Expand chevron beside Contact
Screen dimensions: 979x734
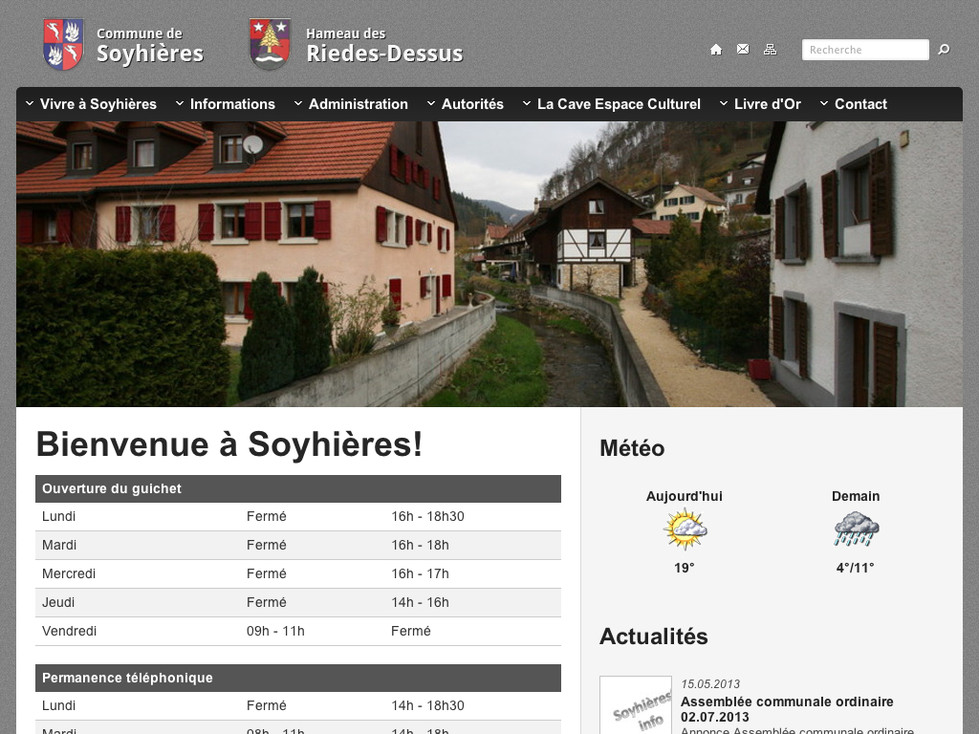pos(824,103)
